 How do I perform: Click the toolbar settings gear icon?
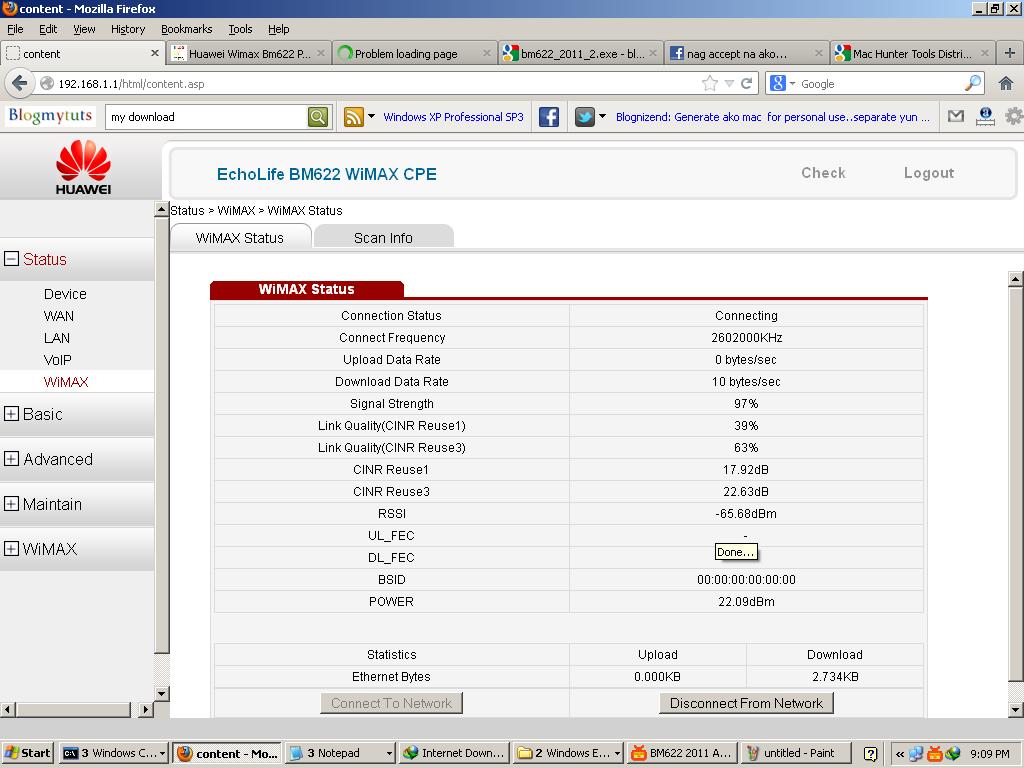pyautogui.click(x=1014, y=116)
